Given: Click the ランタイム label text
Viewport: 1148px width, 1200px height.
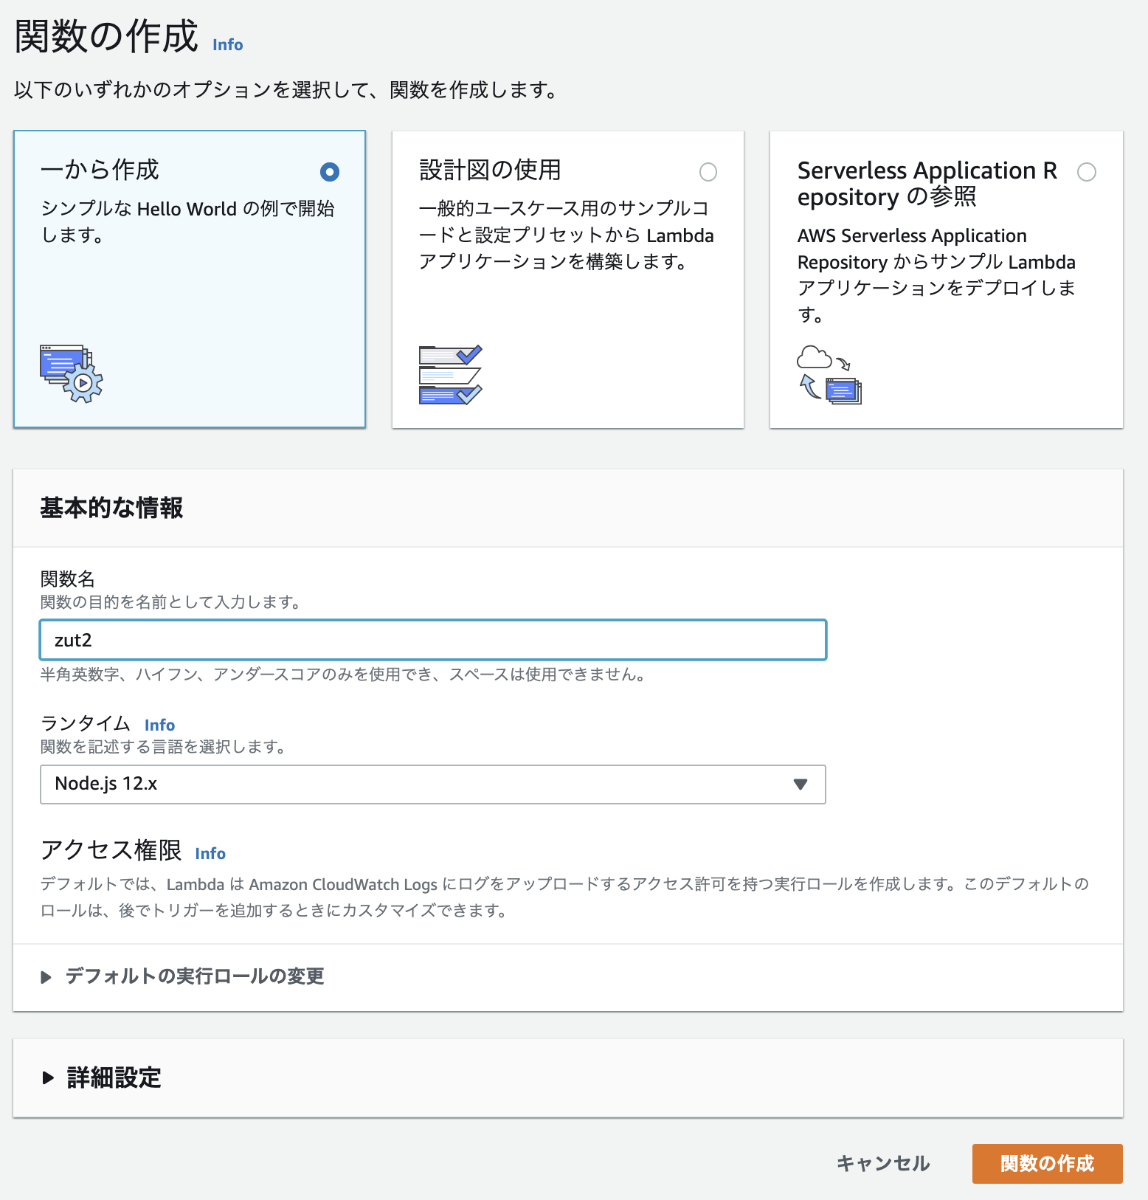Looking at the screenshot, I should tap(85, 723).
